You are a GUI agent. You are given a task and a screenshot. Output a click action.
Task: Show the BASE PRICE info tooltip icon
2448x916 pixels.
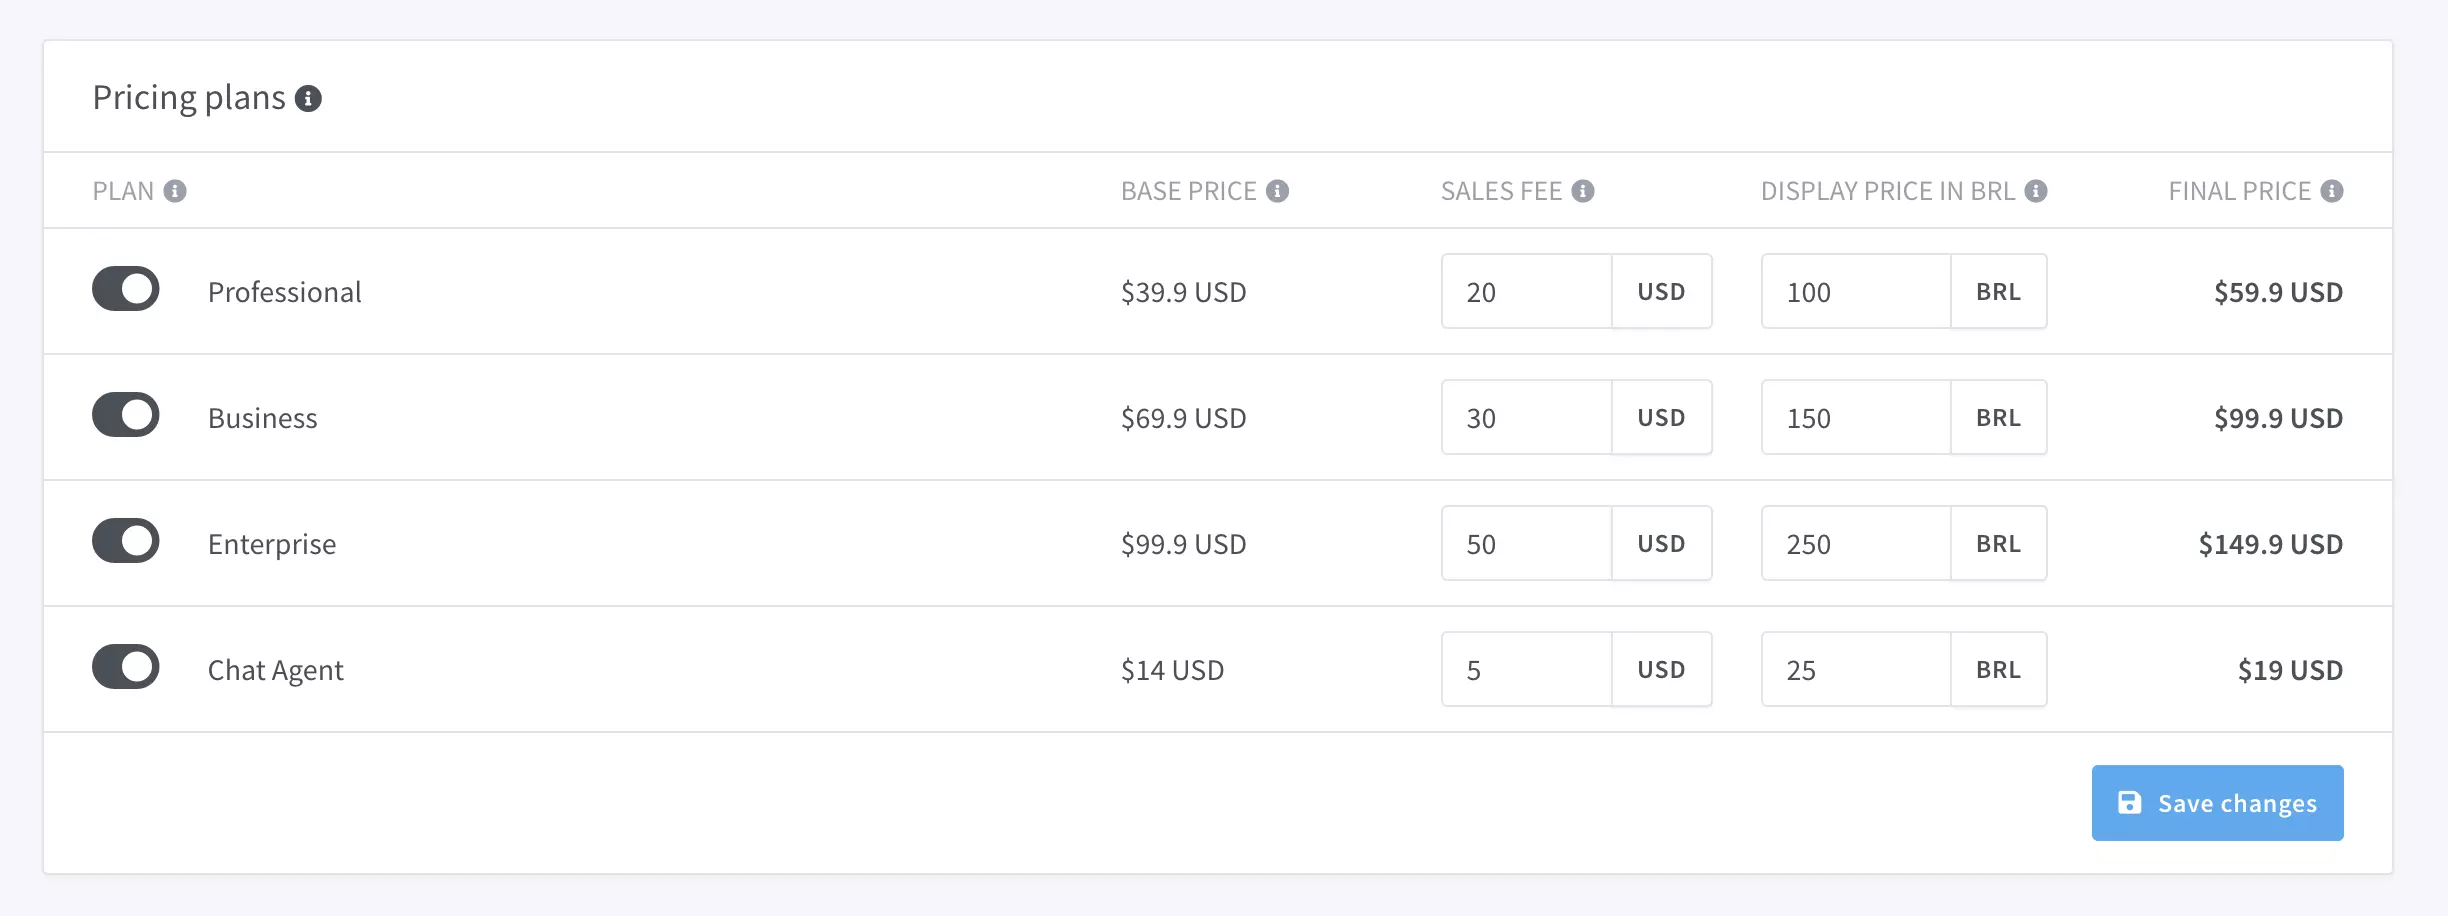pos(1277,191)
